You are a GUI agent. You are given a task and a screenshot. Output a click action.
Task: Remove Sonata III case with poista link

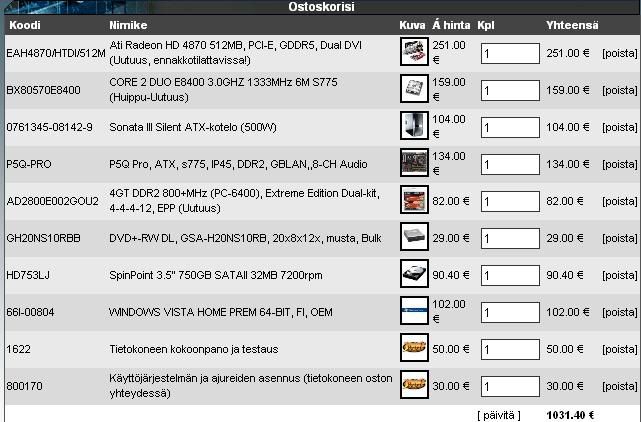(x=619, y=127)
